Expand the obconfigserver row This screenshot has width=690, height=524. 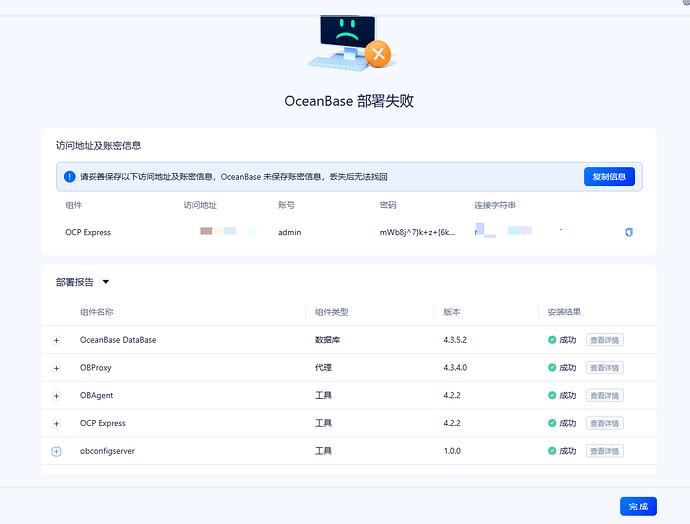(x=56, y=451)
